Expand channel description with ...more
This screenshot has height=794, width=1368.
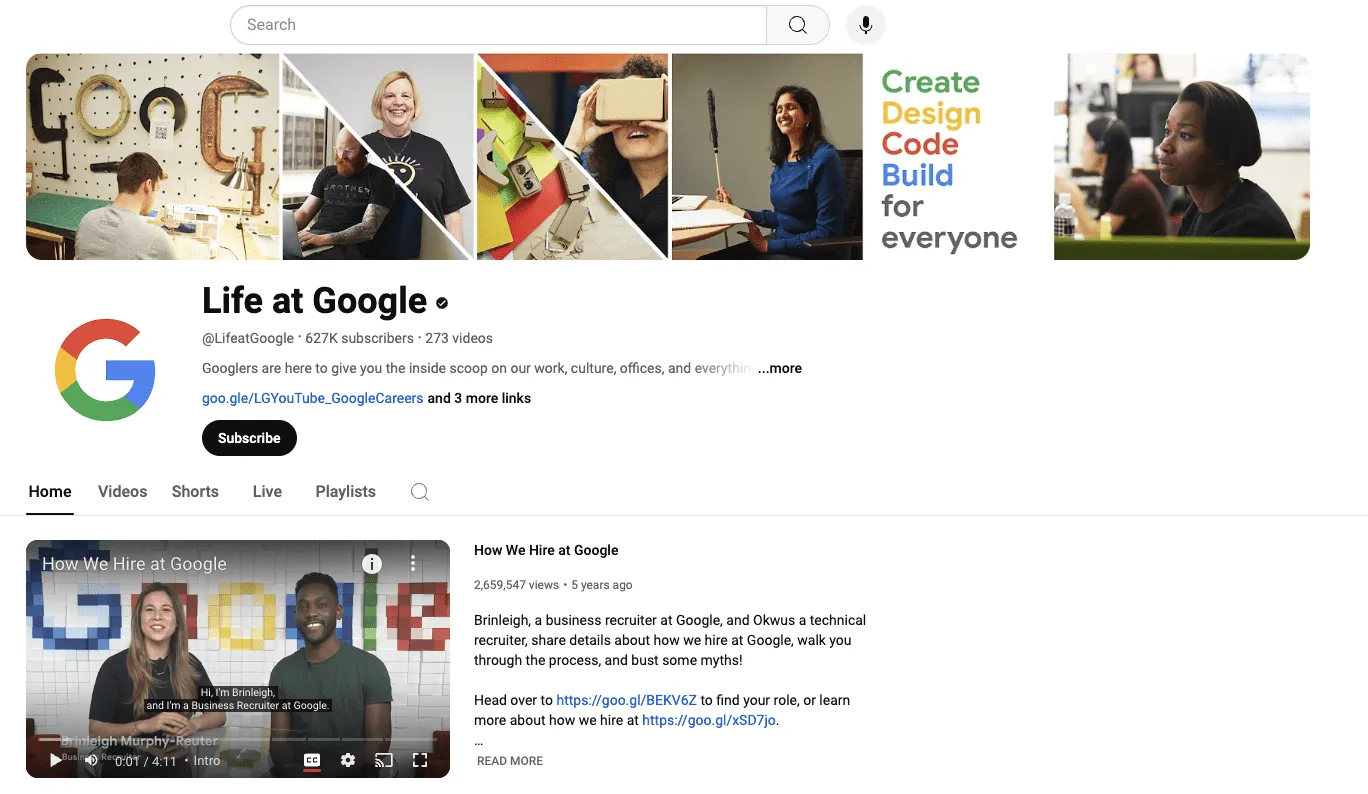tap(780, 368)
